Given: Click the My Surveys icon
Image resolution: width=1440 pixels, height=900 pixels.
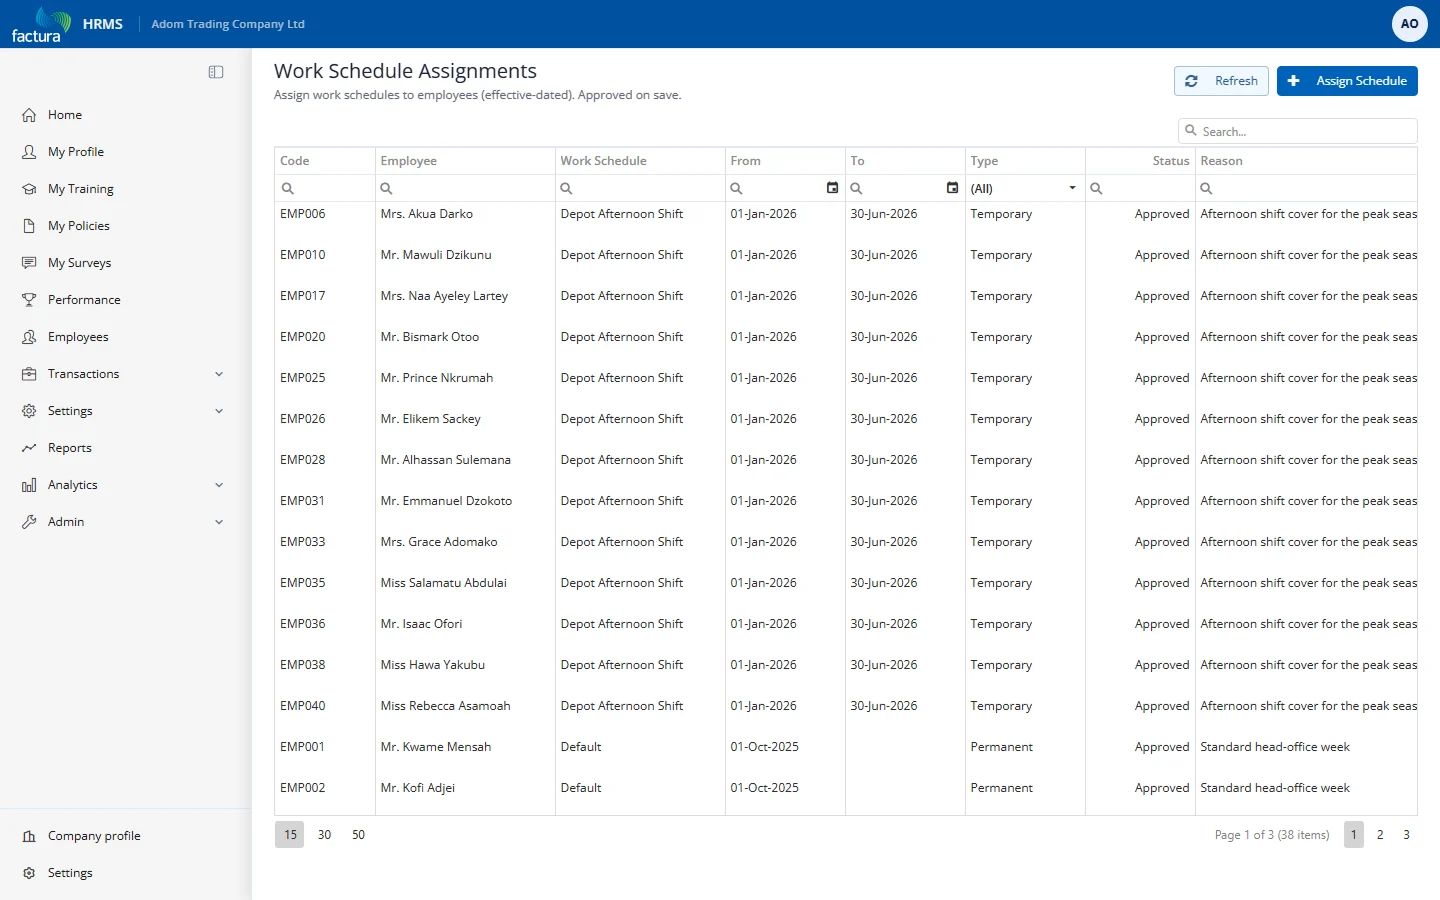Looking at the screenshot, I should [29, 263].
